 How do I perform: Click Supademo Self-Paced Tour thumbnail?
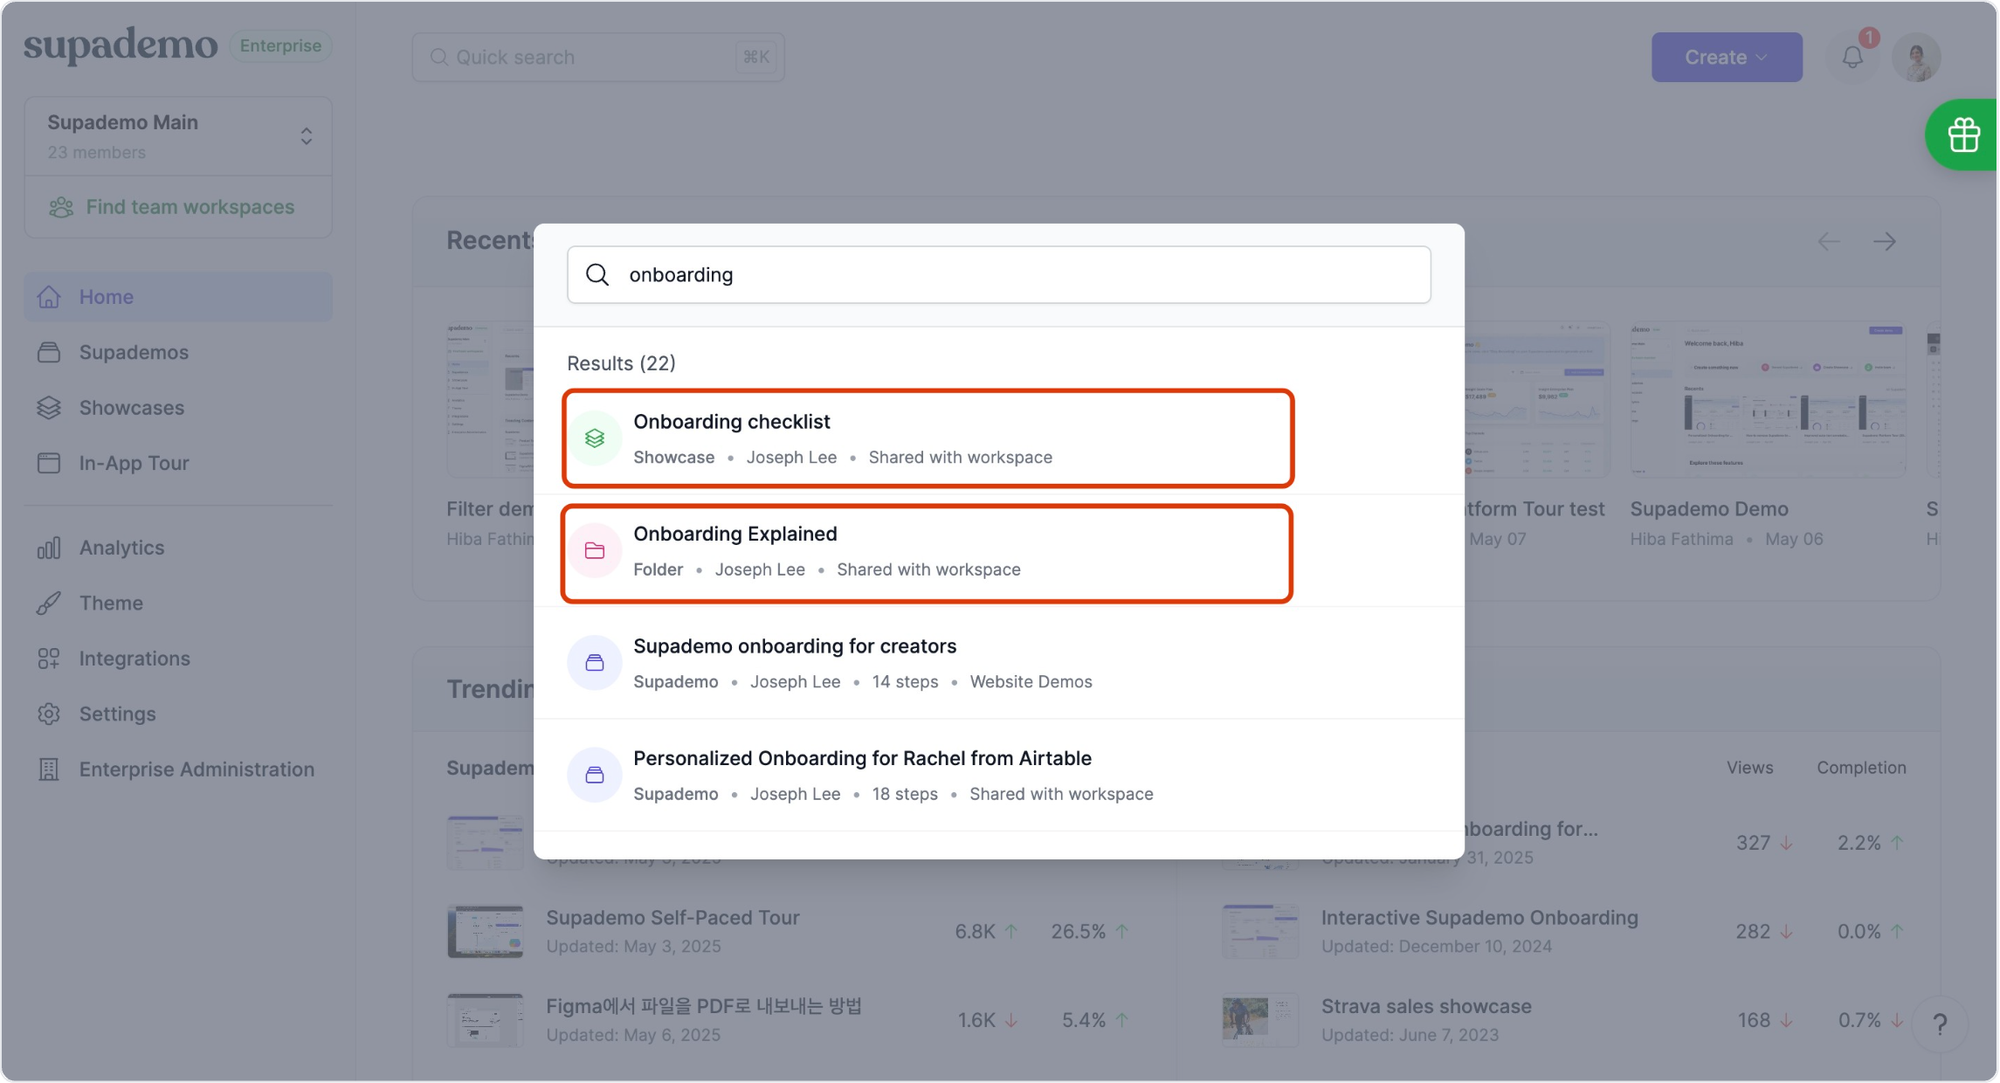coord(485,931)
